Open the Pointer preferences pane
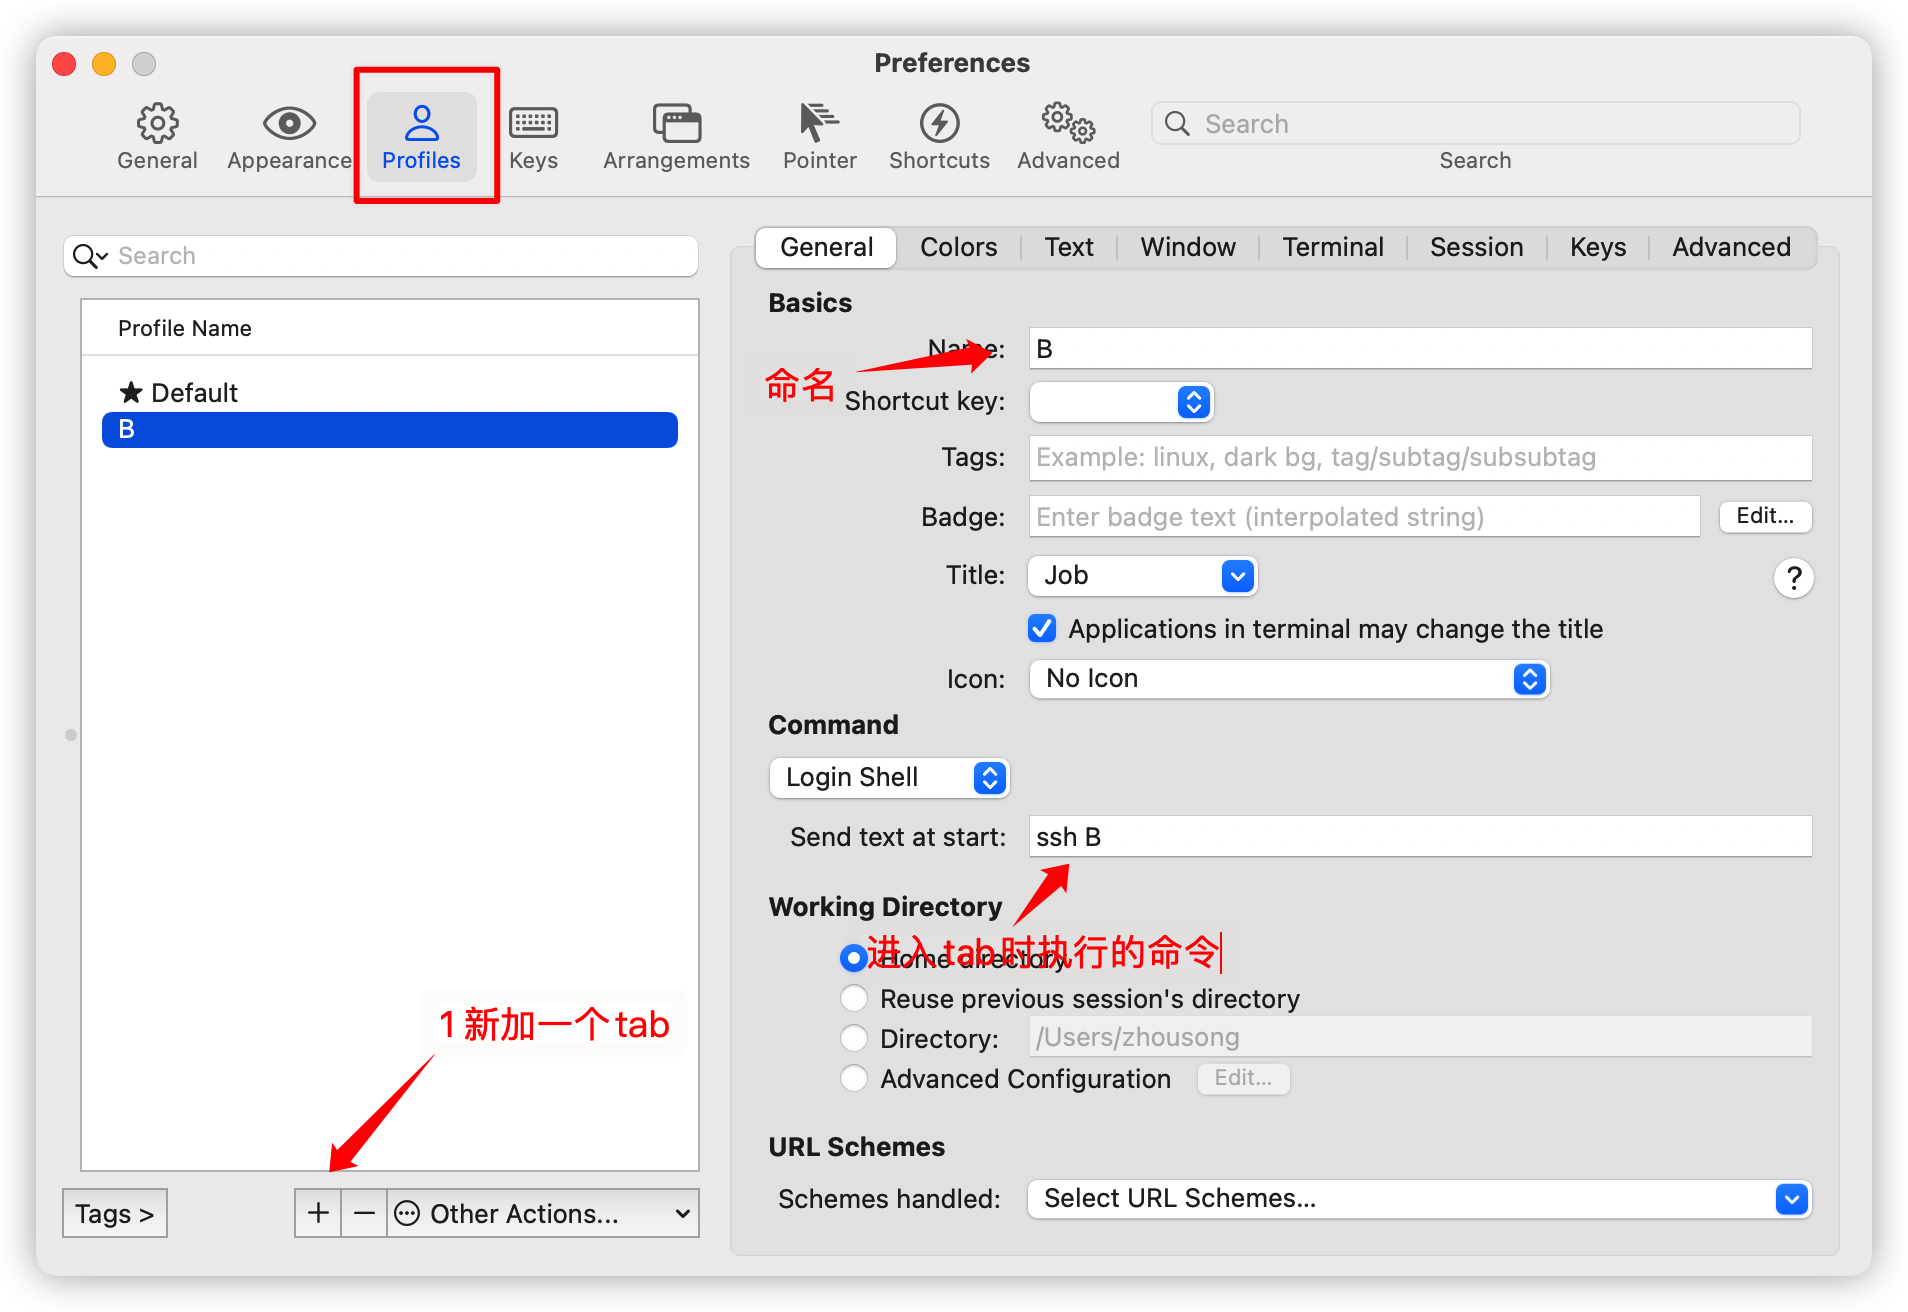This screenshot has width=1908, height=1312. (x=819, y=137)
